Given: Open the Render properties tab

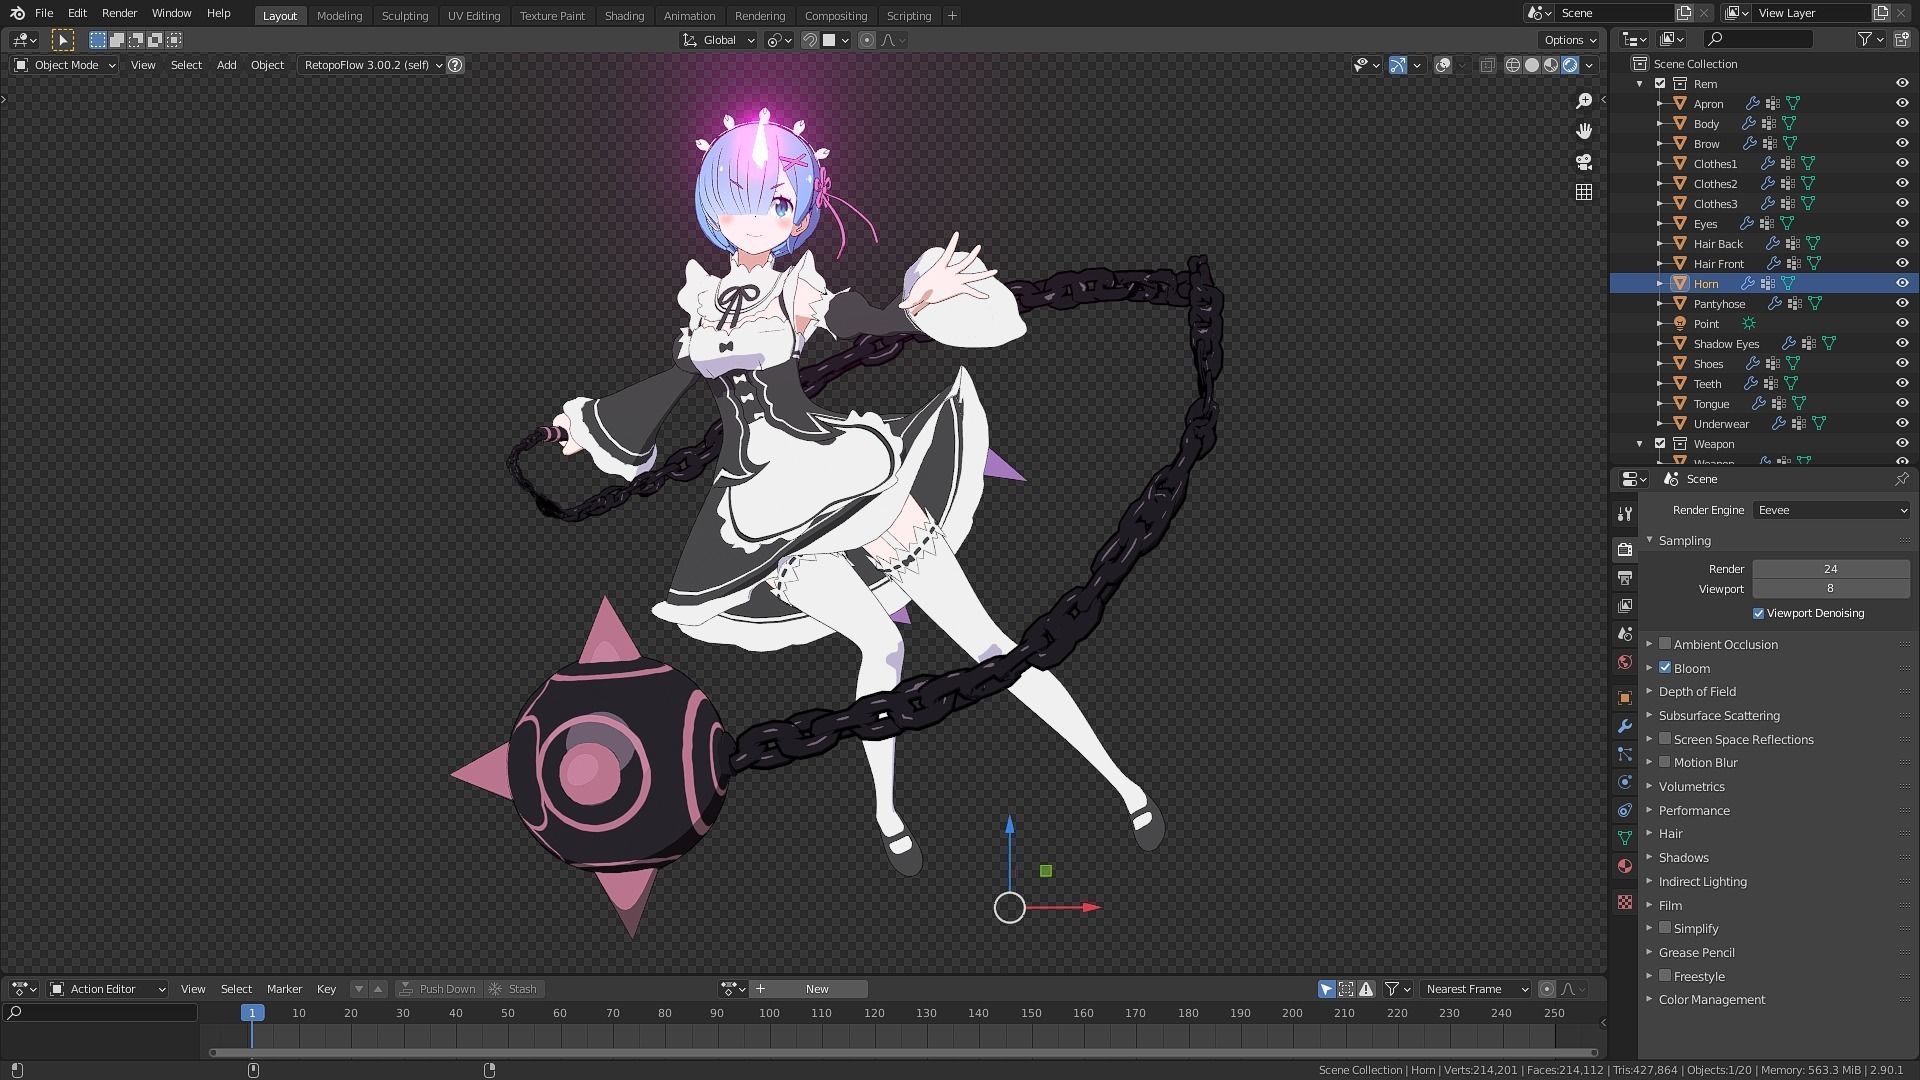Looking at the screenshot, I should click(1625, 550).
